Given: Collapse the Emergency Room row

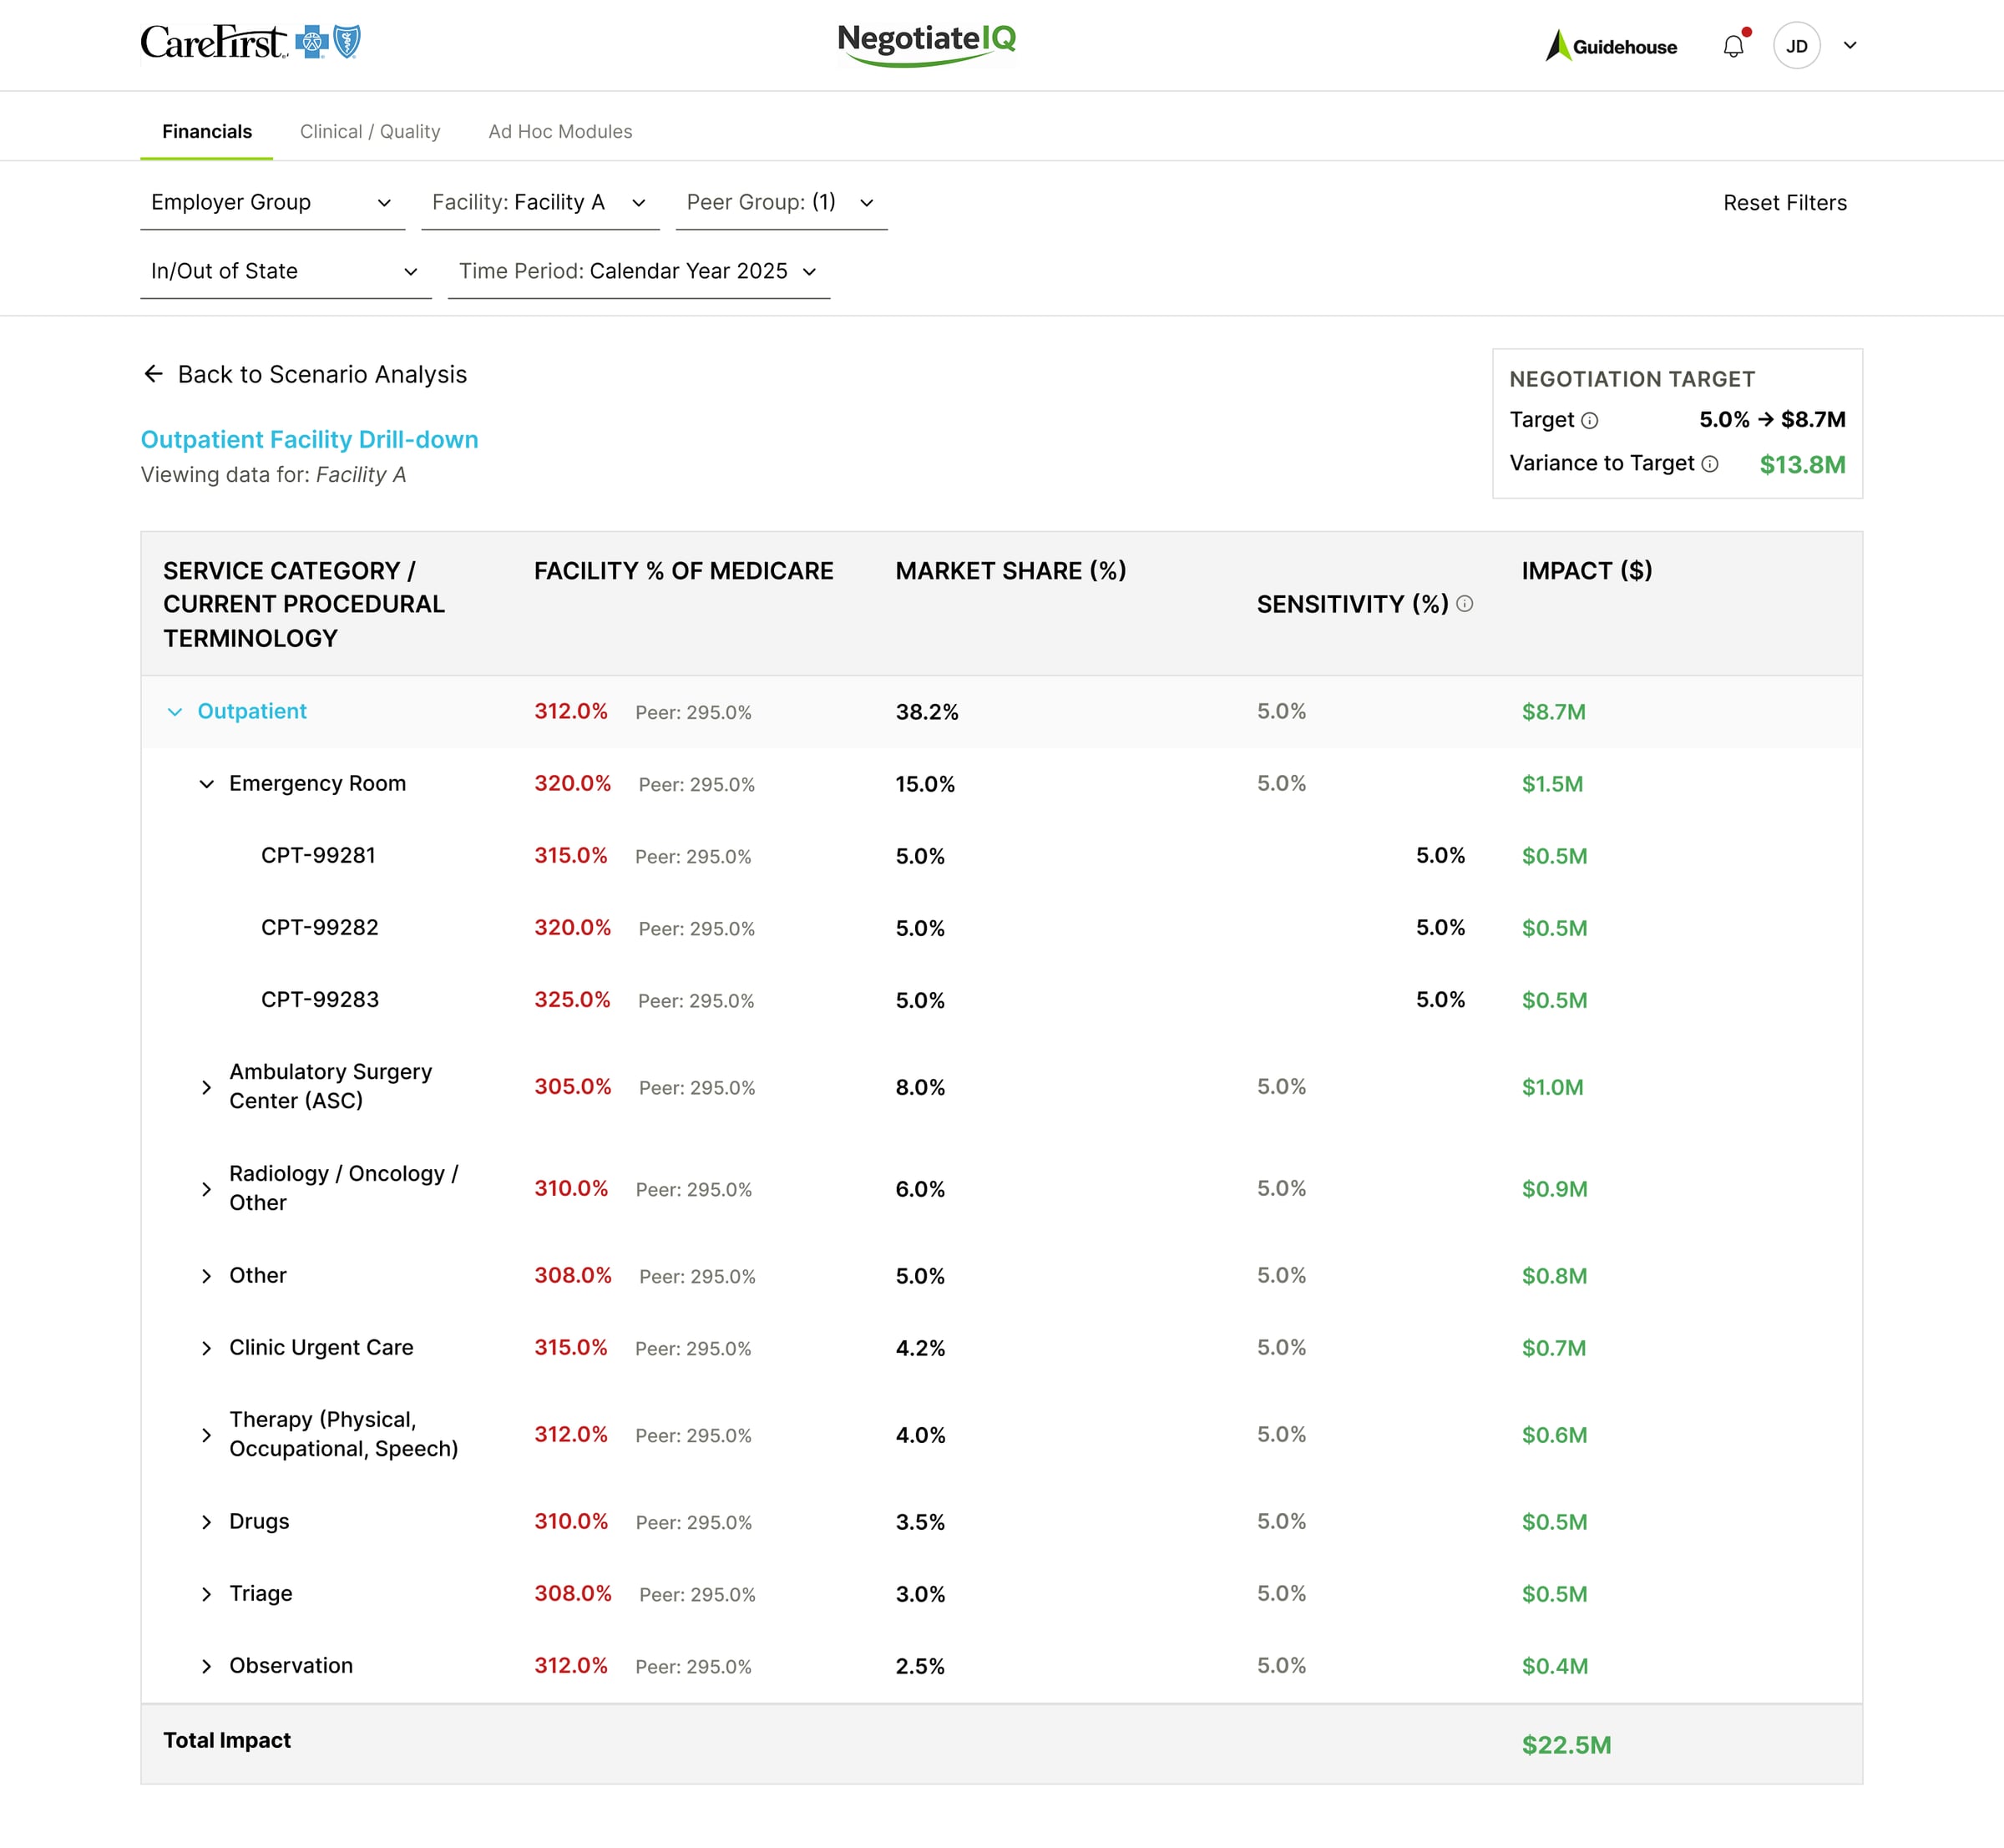Looking at the screenshot, I should [x=206, y=784].
